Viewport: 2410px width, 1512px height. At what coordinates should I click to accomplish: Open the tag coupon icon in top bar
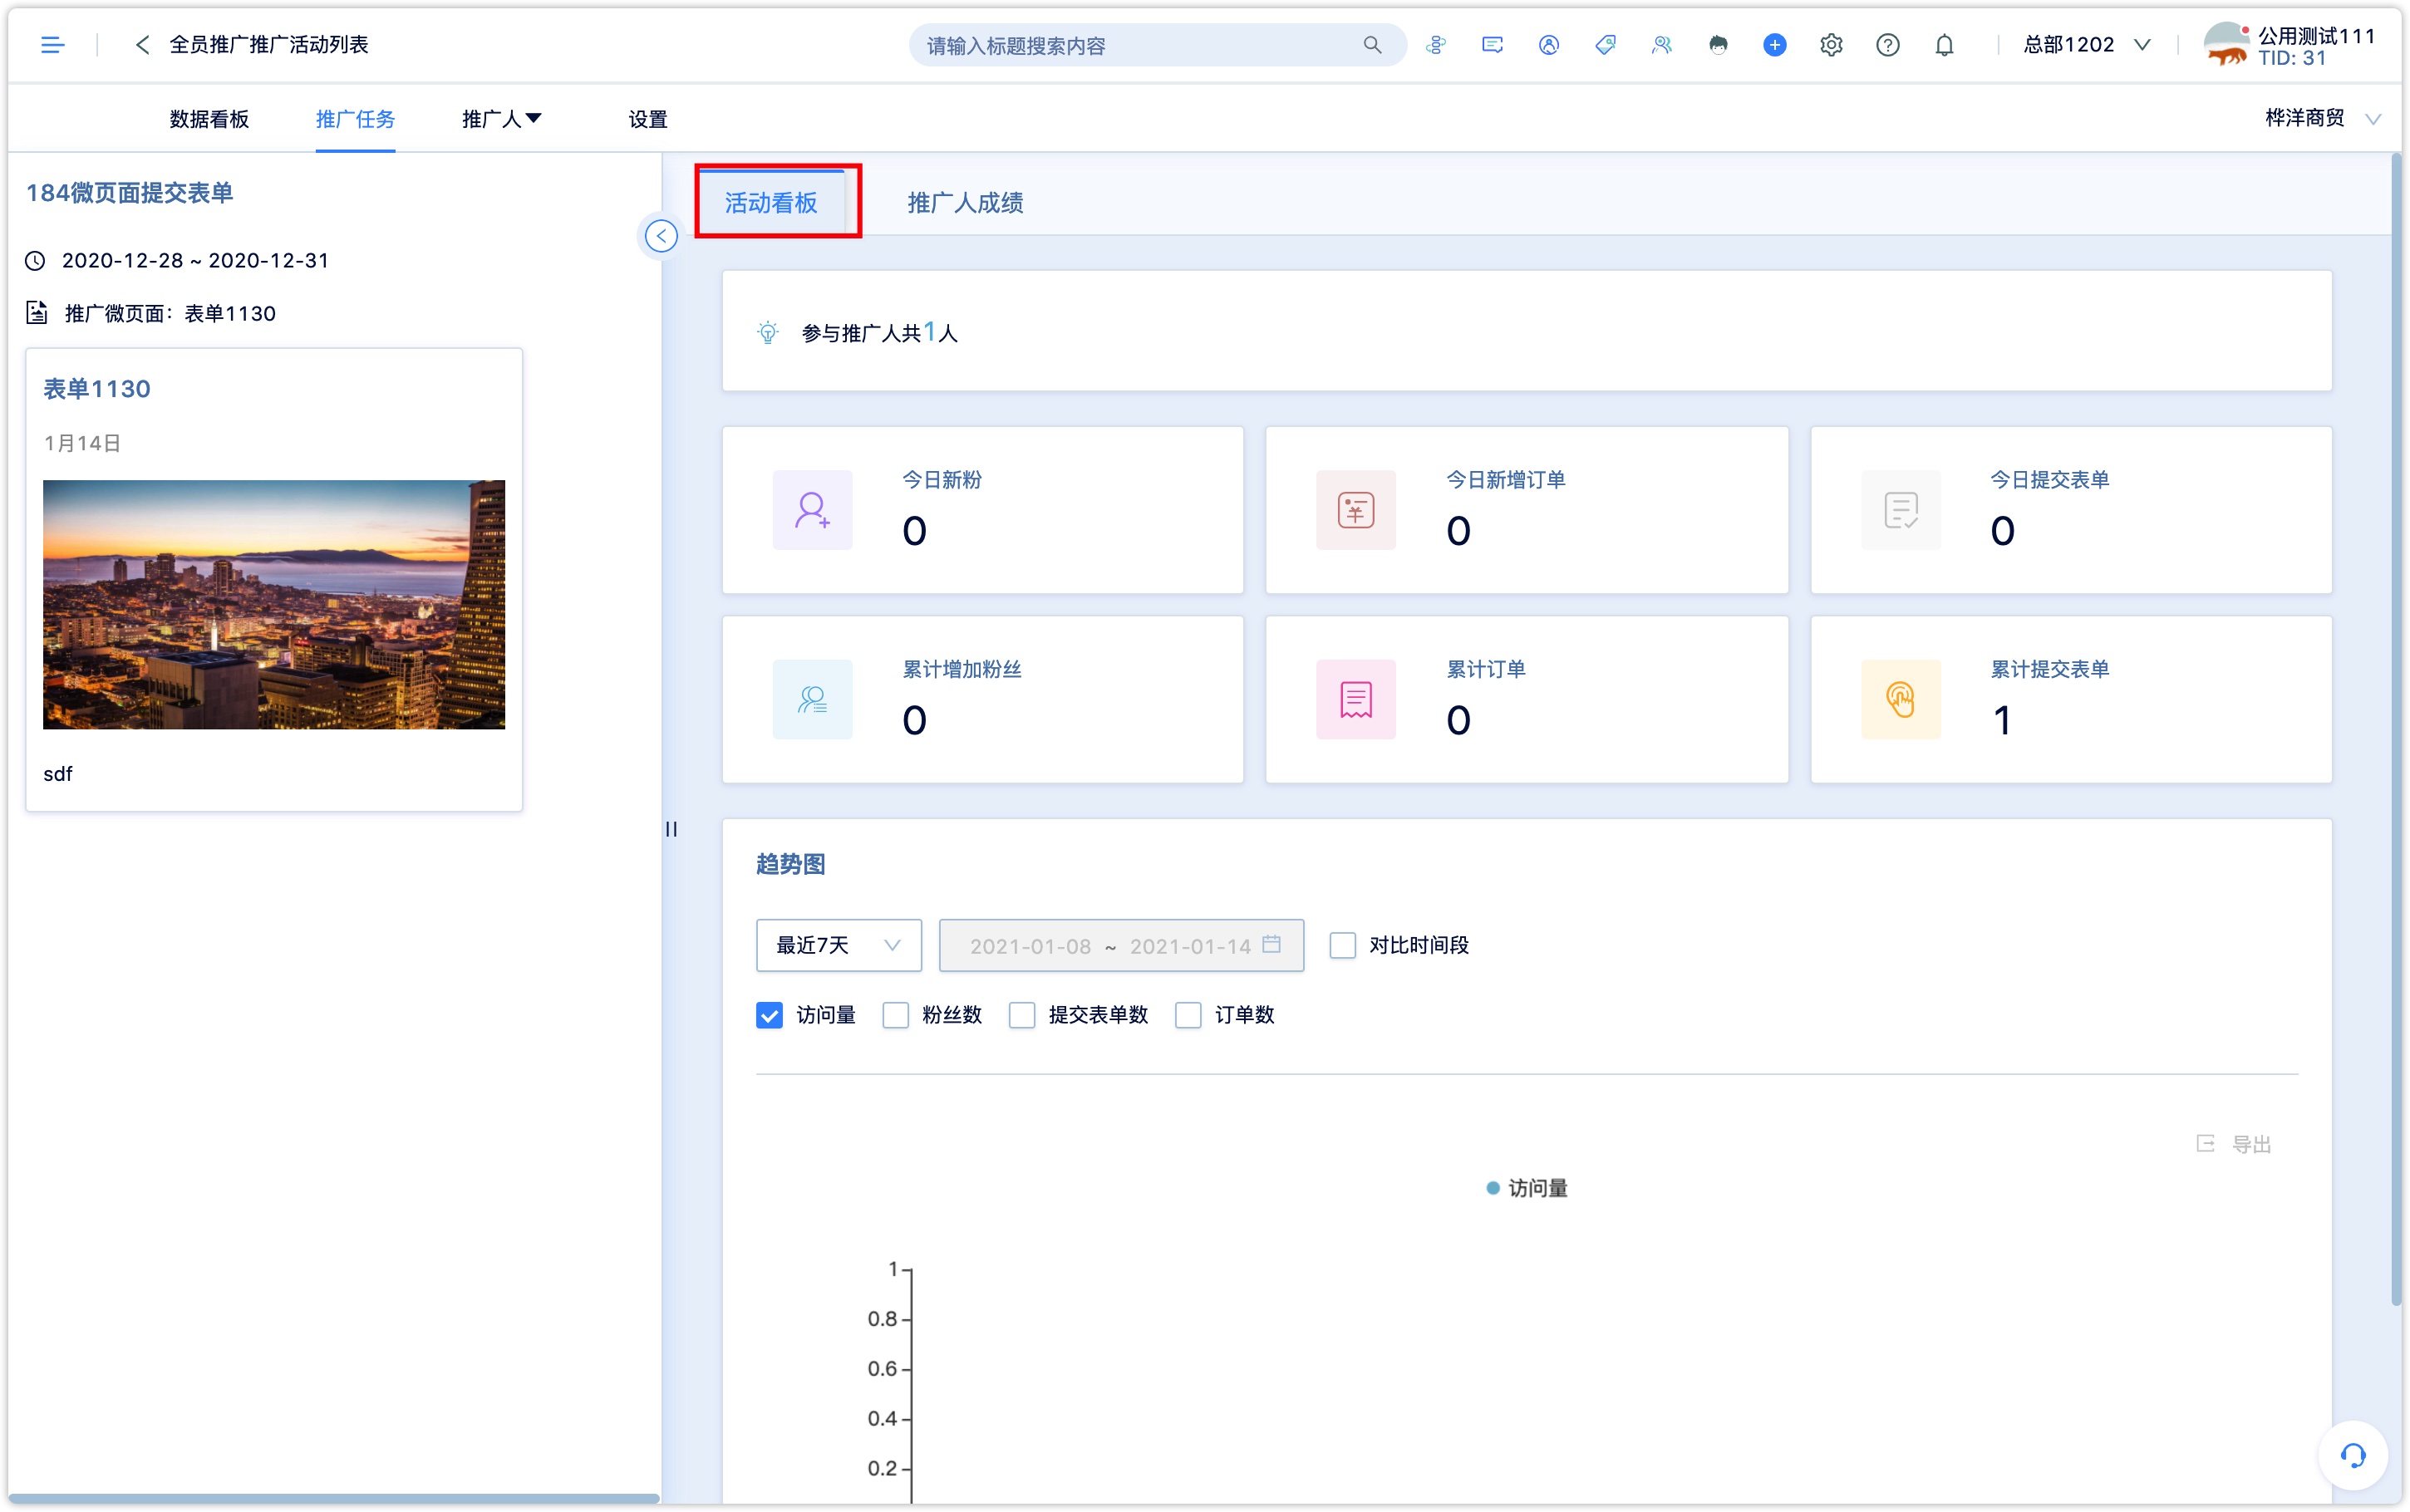pos(1605,45)
